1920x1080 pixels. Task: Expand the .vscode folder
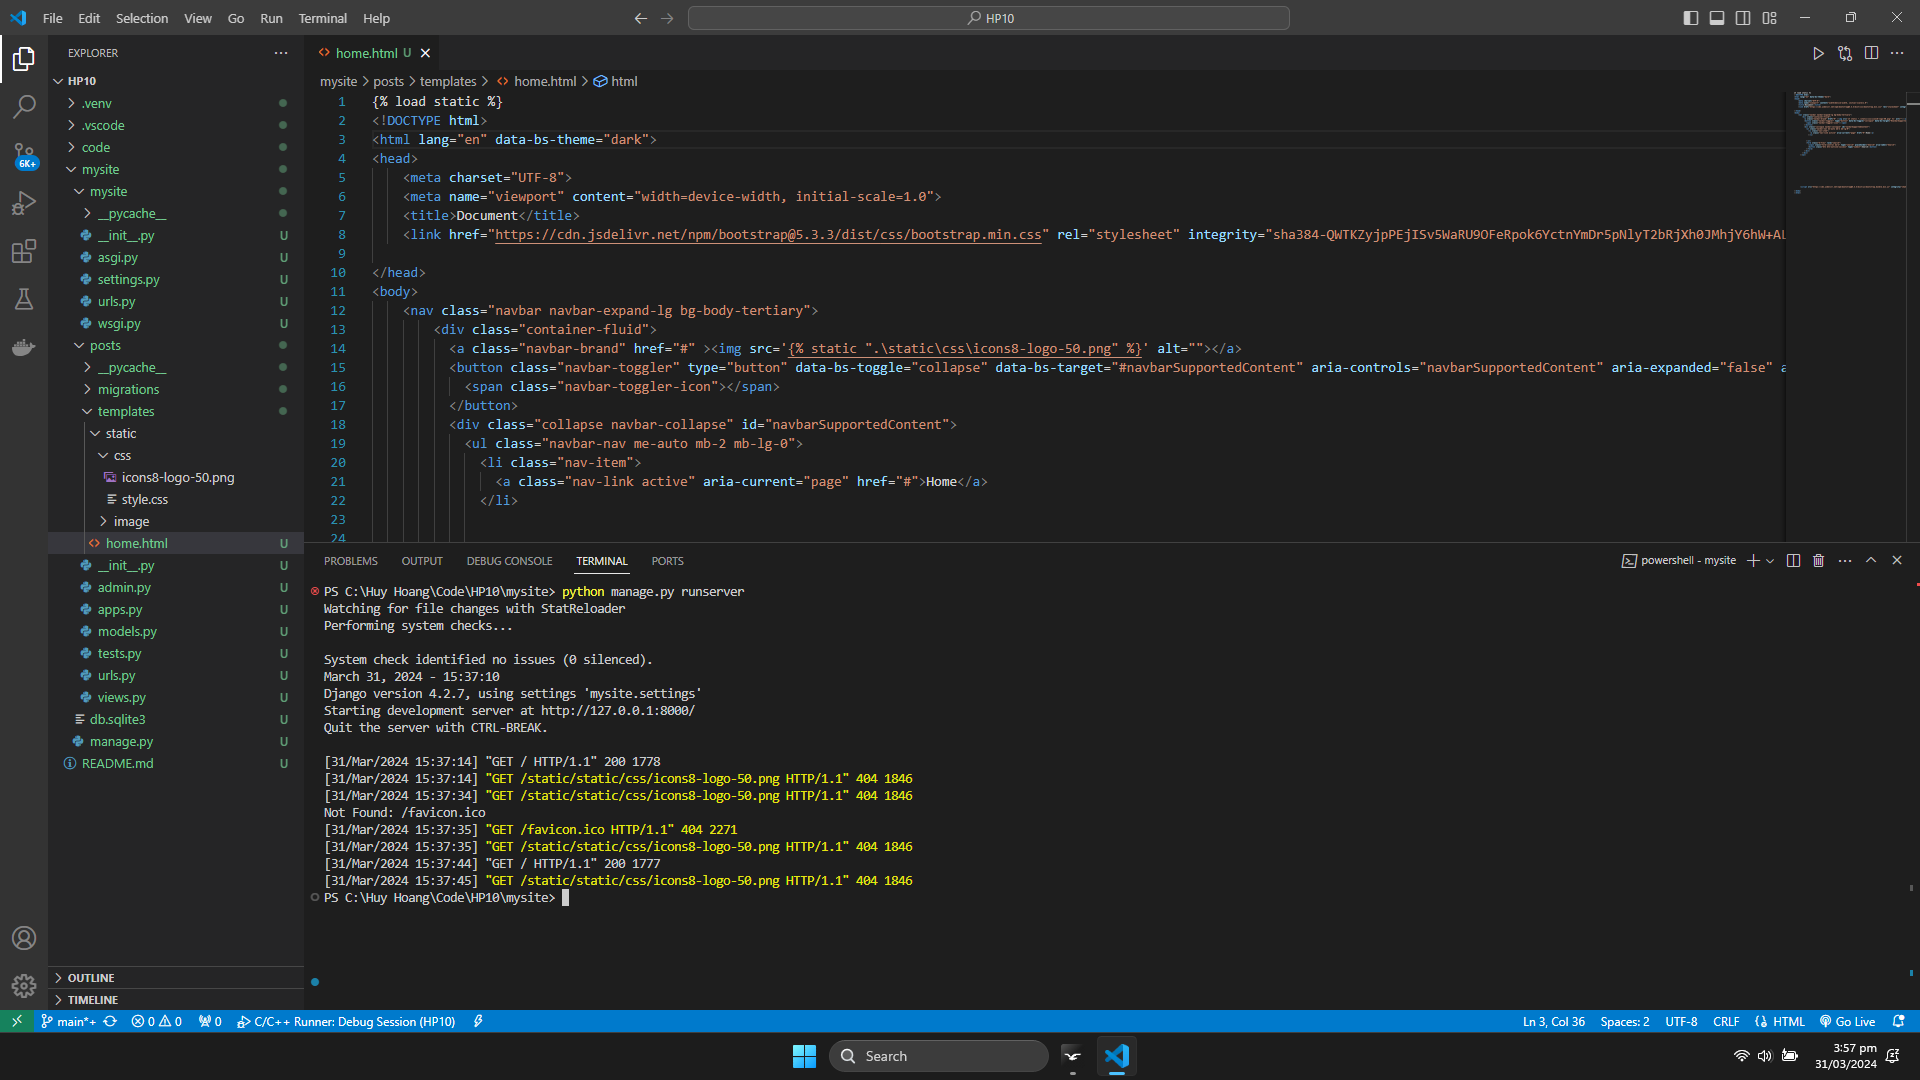point(175,125)
